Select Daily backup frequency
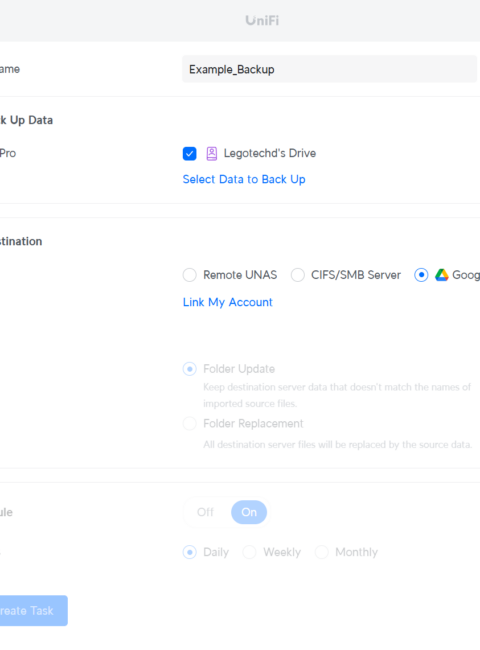Screen dimensions: 480x650 coord(190,552)
